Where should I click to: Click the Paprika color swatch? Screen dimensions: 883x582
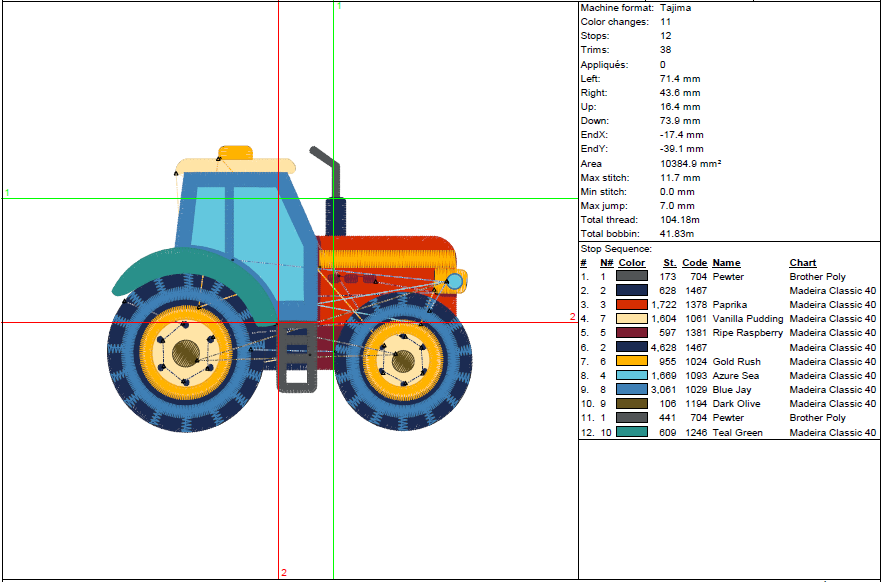pos(632,304)
